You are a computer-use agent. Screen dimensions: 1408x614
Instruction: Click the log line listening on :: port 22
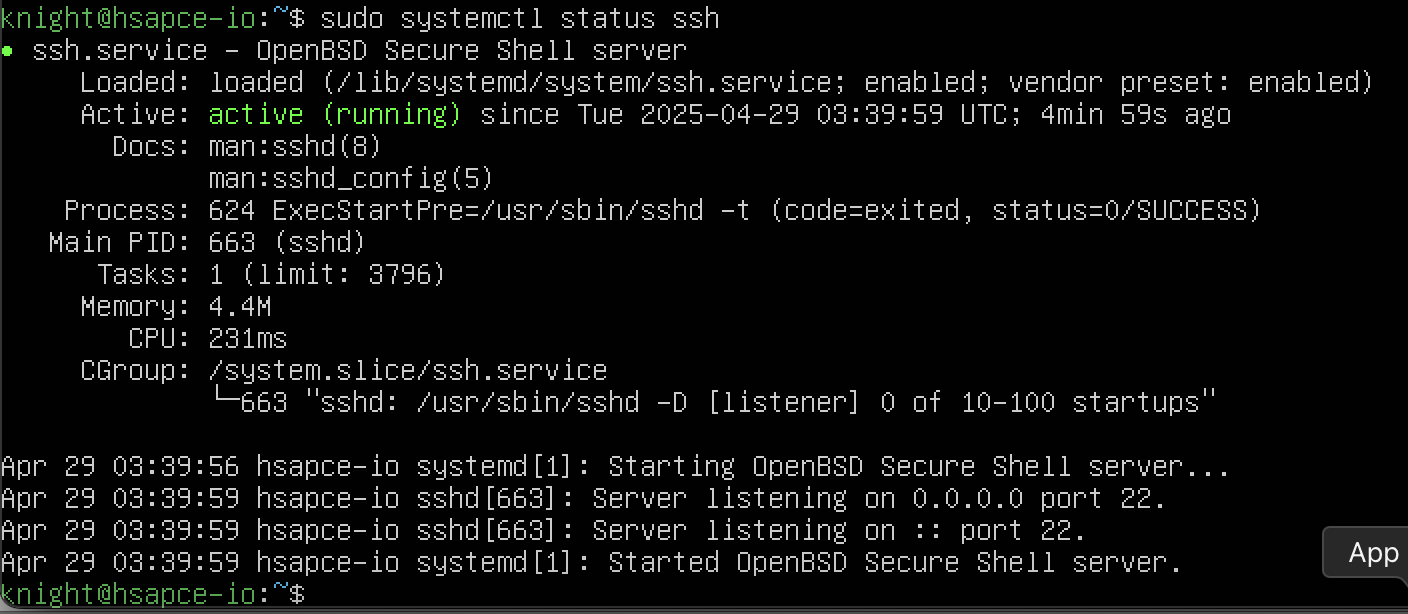(543, 531)
